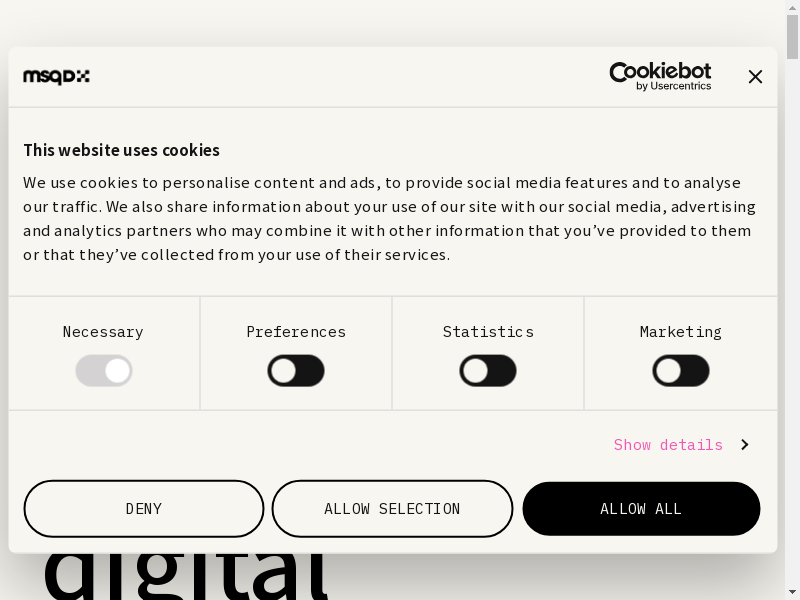Expand details using the chevron arrow

(744, 445)
